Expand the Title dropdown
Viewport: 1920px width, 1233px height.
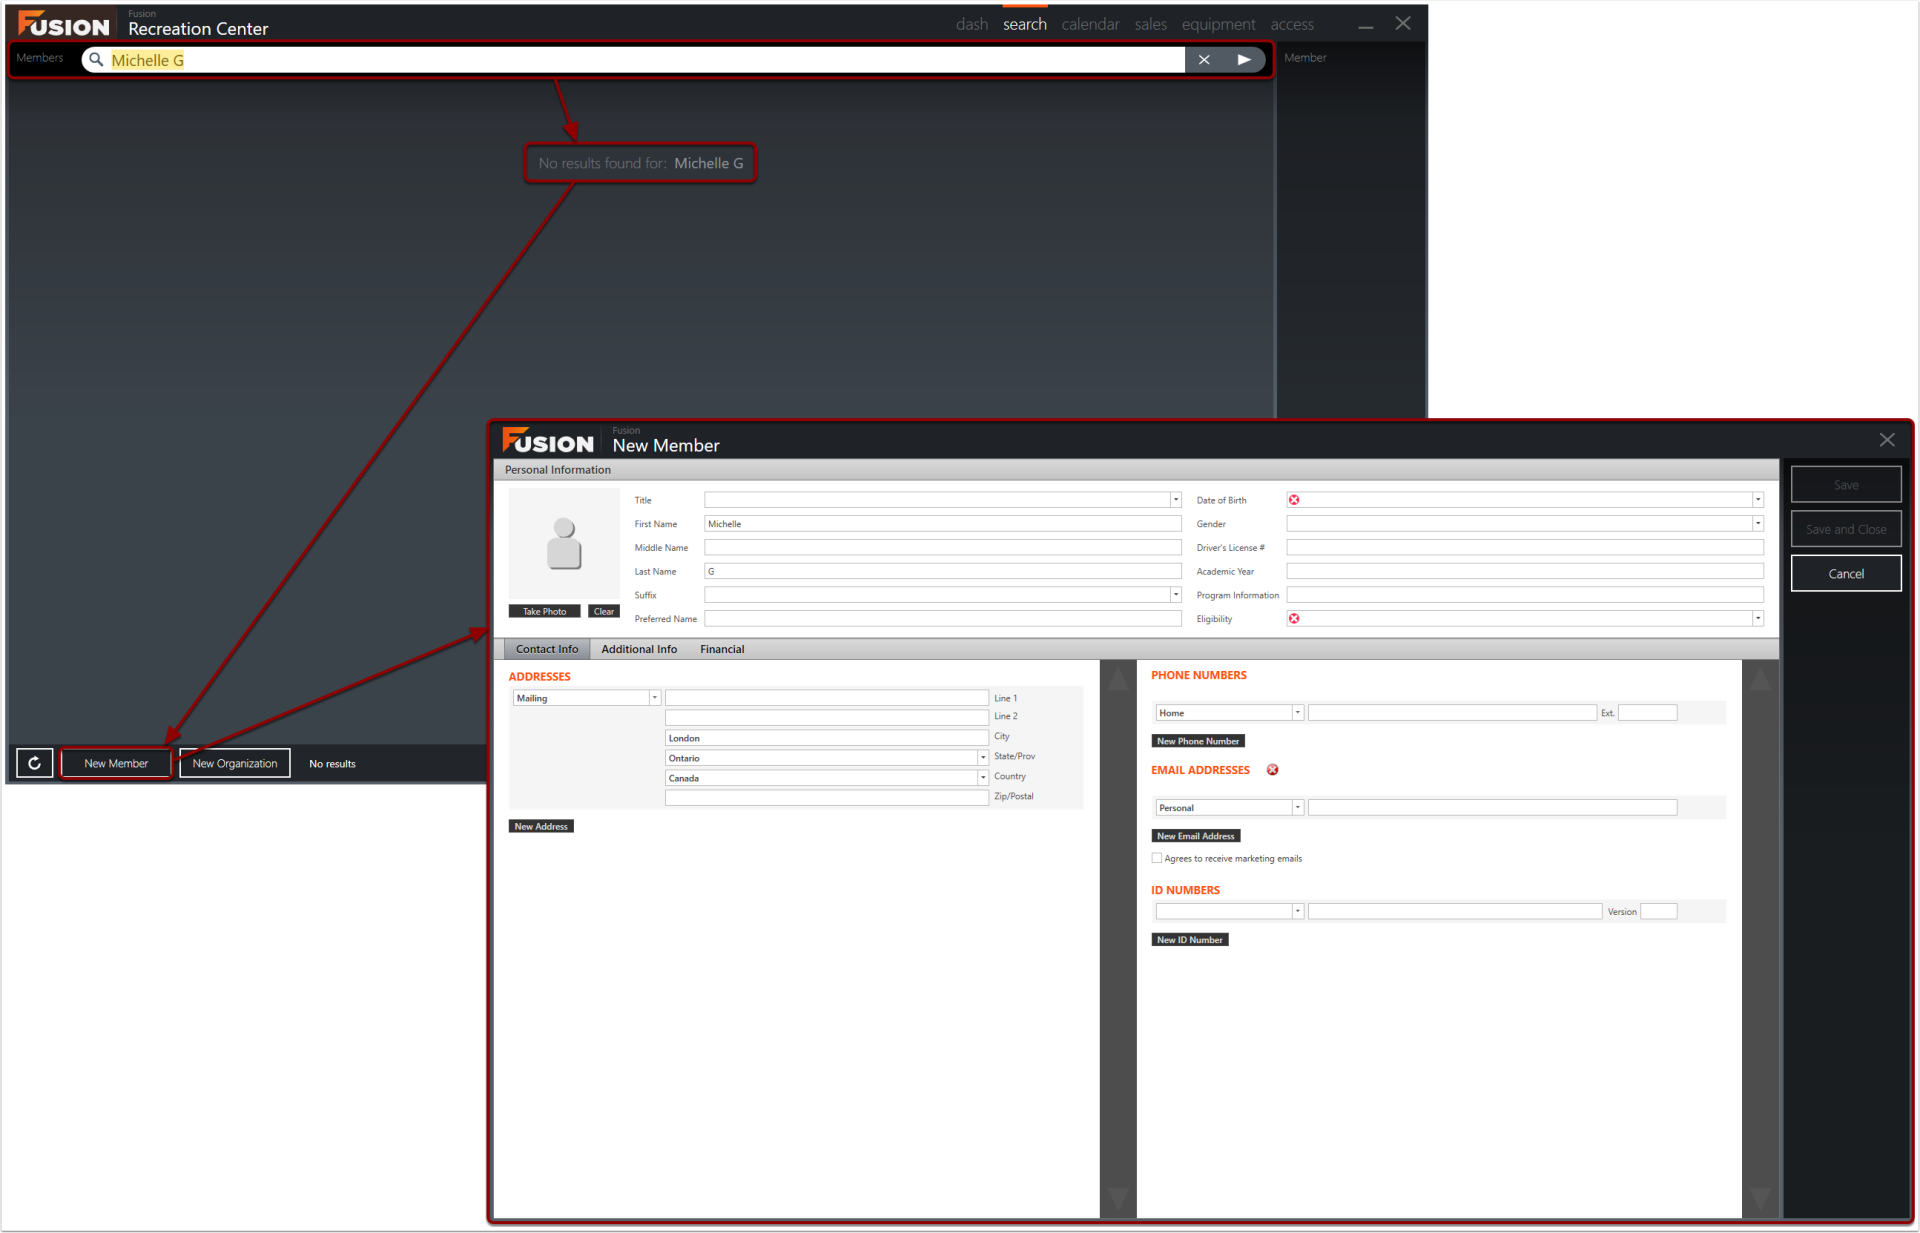click(1176, 500)
